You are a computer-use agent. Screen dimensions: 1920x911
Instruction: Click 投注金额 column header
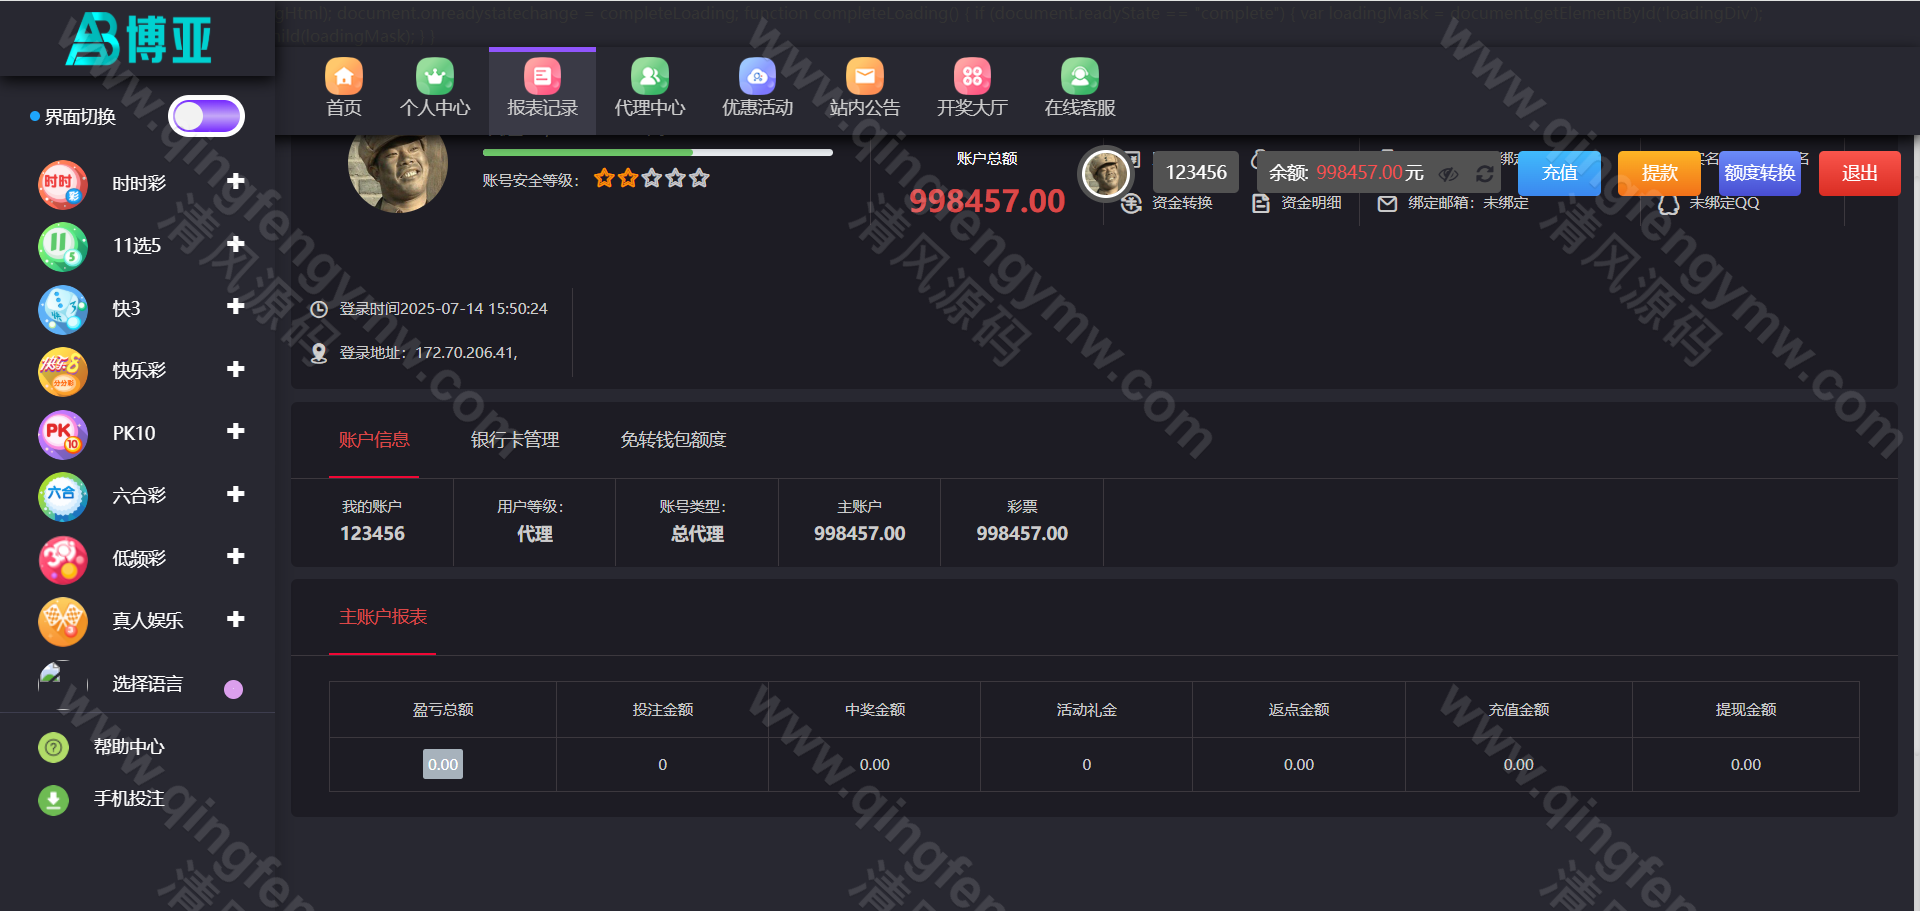(x=663, y=710)
